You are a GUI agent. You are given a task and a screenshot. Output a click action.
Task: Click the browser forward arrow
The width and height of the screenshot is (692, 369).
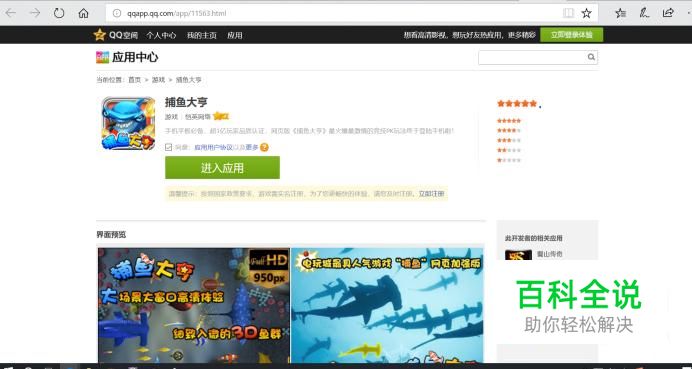pyautogui.click(x=35, y=13)
